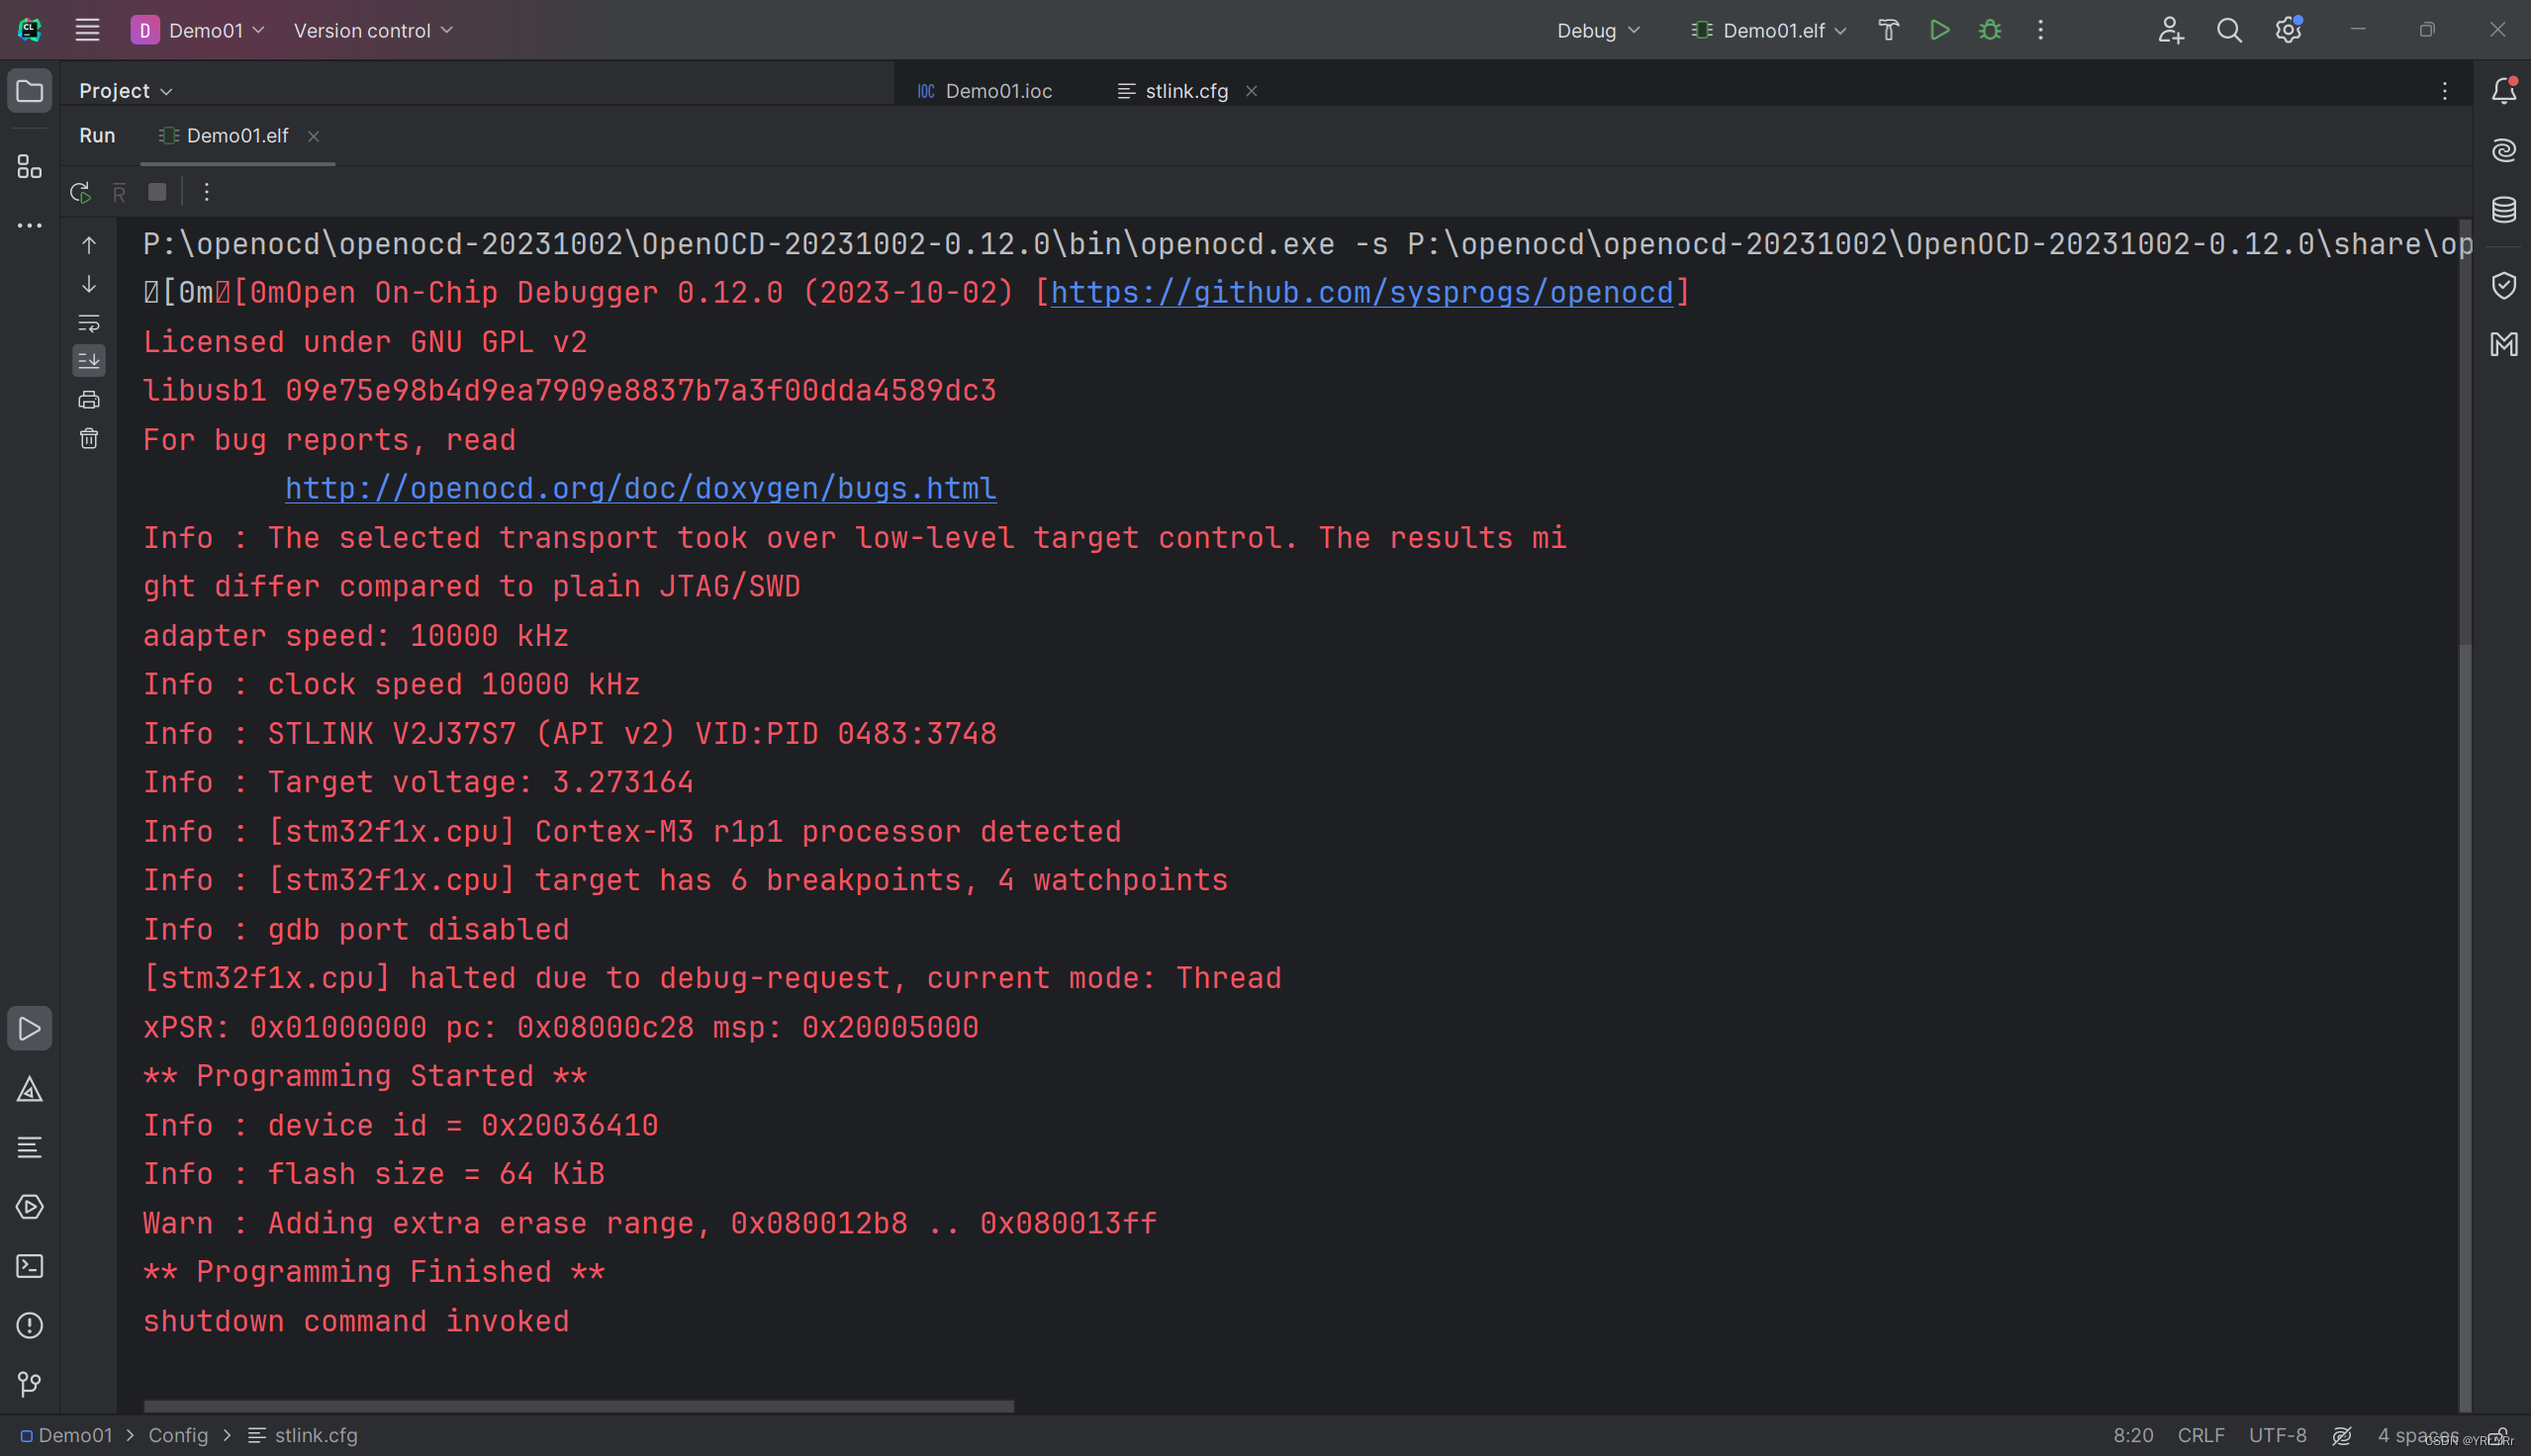Toggle scroll to end of console
The image size is (2531, 1456).
(x=89, y=361)
